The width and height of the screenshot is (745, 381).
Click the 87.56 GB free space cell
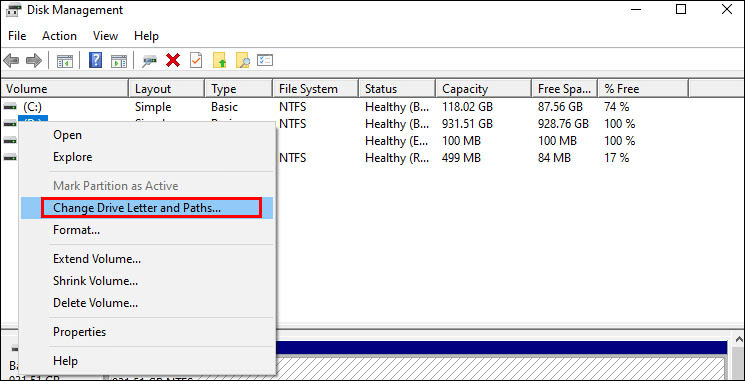pos(560,107)
